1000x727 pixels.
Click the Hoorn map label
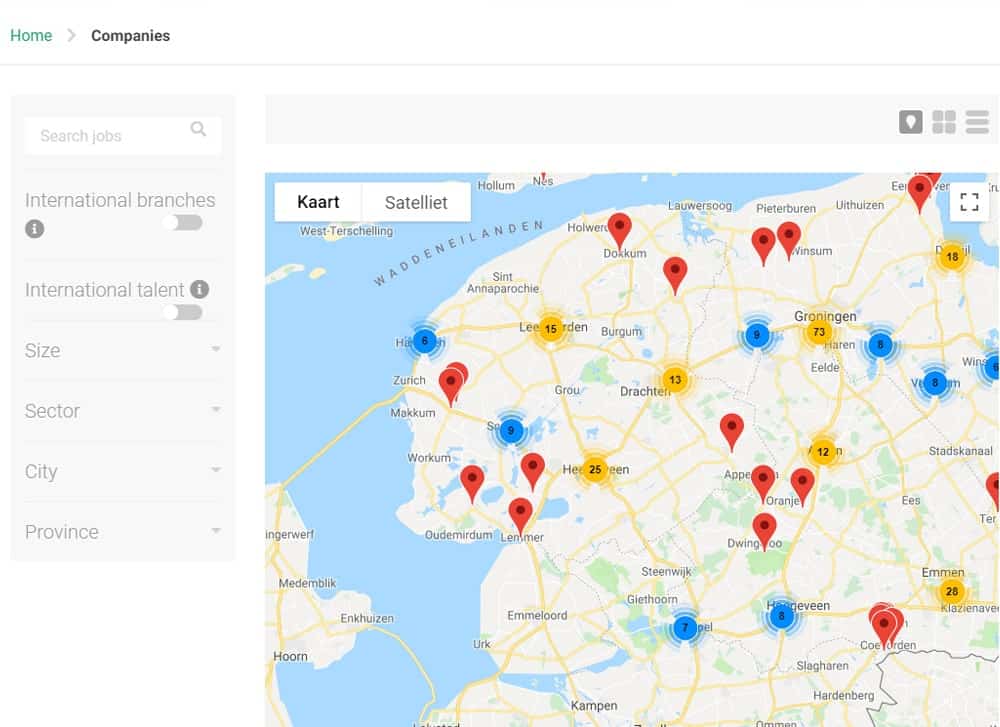(290, 656)
